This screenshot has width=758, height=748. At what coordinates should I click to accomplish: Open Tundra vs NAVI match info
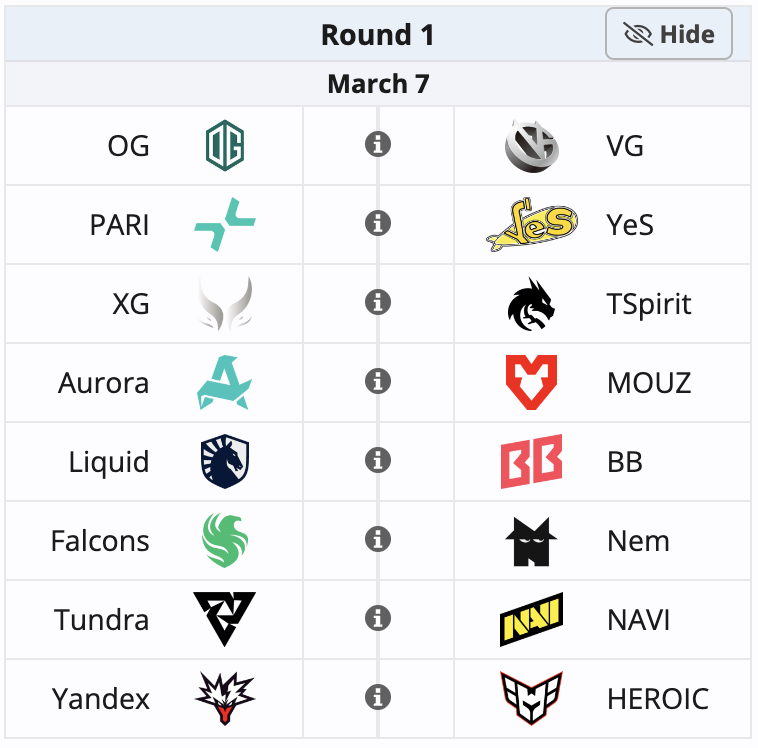[x=377, y=618]
